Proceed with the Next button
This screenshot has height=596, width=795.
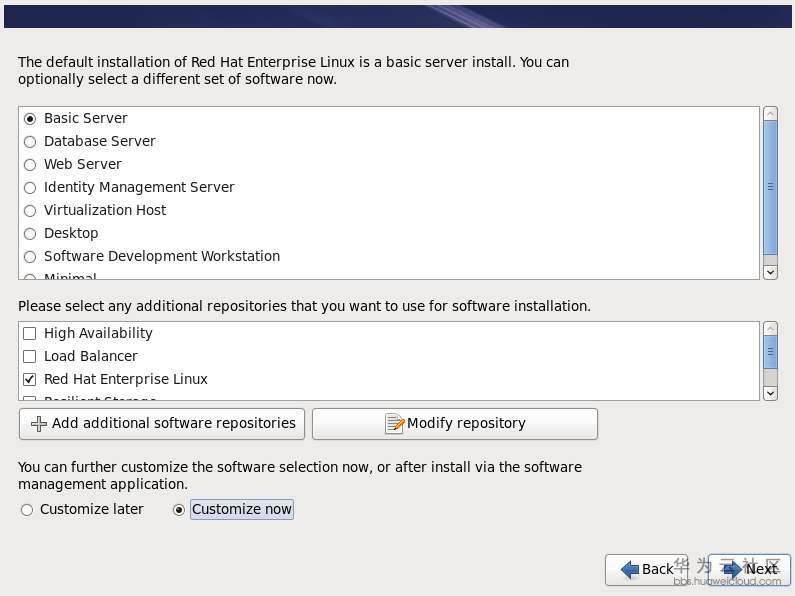pos(749,569)
